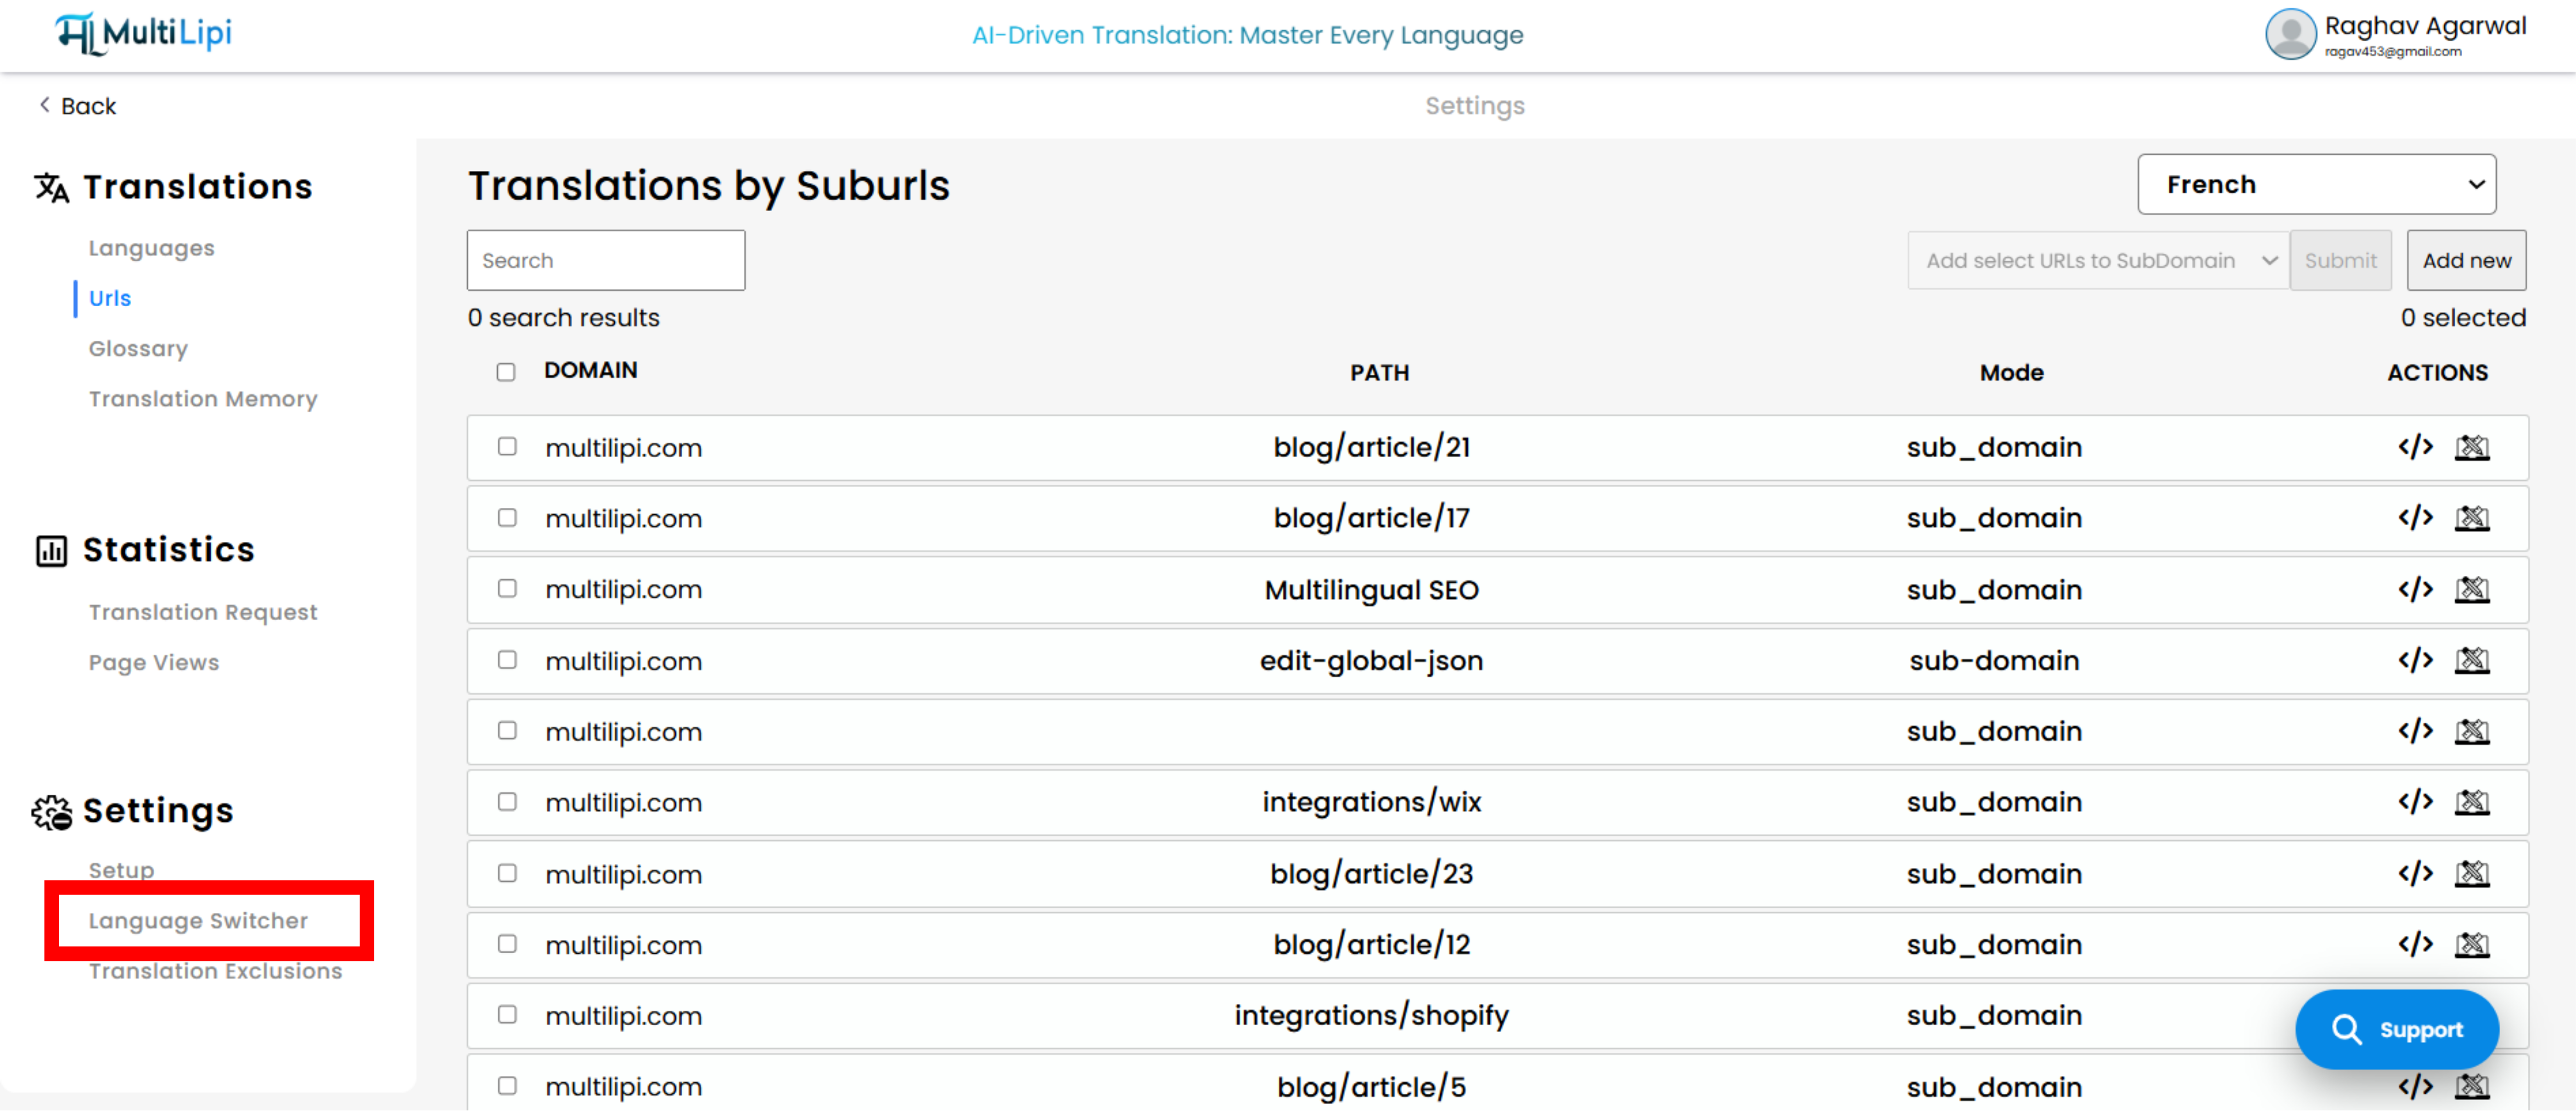Viewport: 2576px width, 1112px height.
Task: Delete the blog/article/21 row
Action: coord(2472,447)
